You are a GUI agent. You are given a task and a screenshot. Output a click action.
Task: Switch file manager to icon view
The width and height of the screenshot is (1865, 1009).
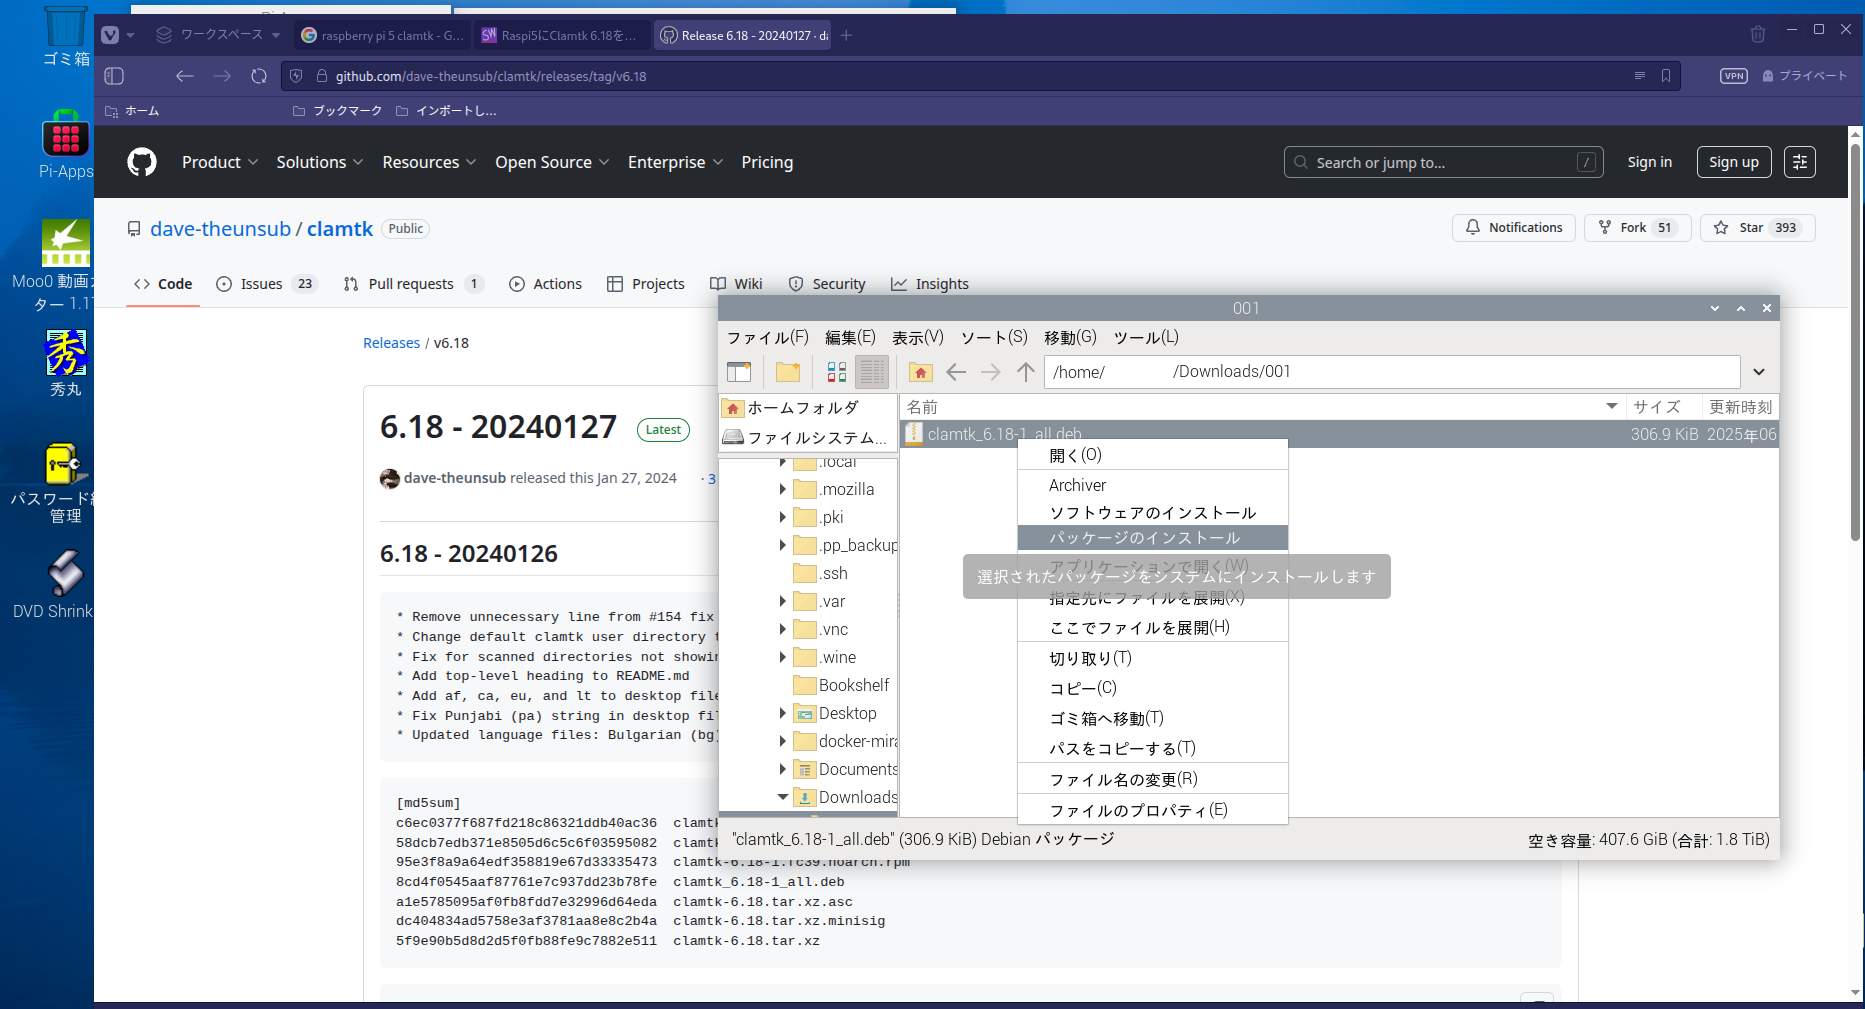[x=837, y=372]
